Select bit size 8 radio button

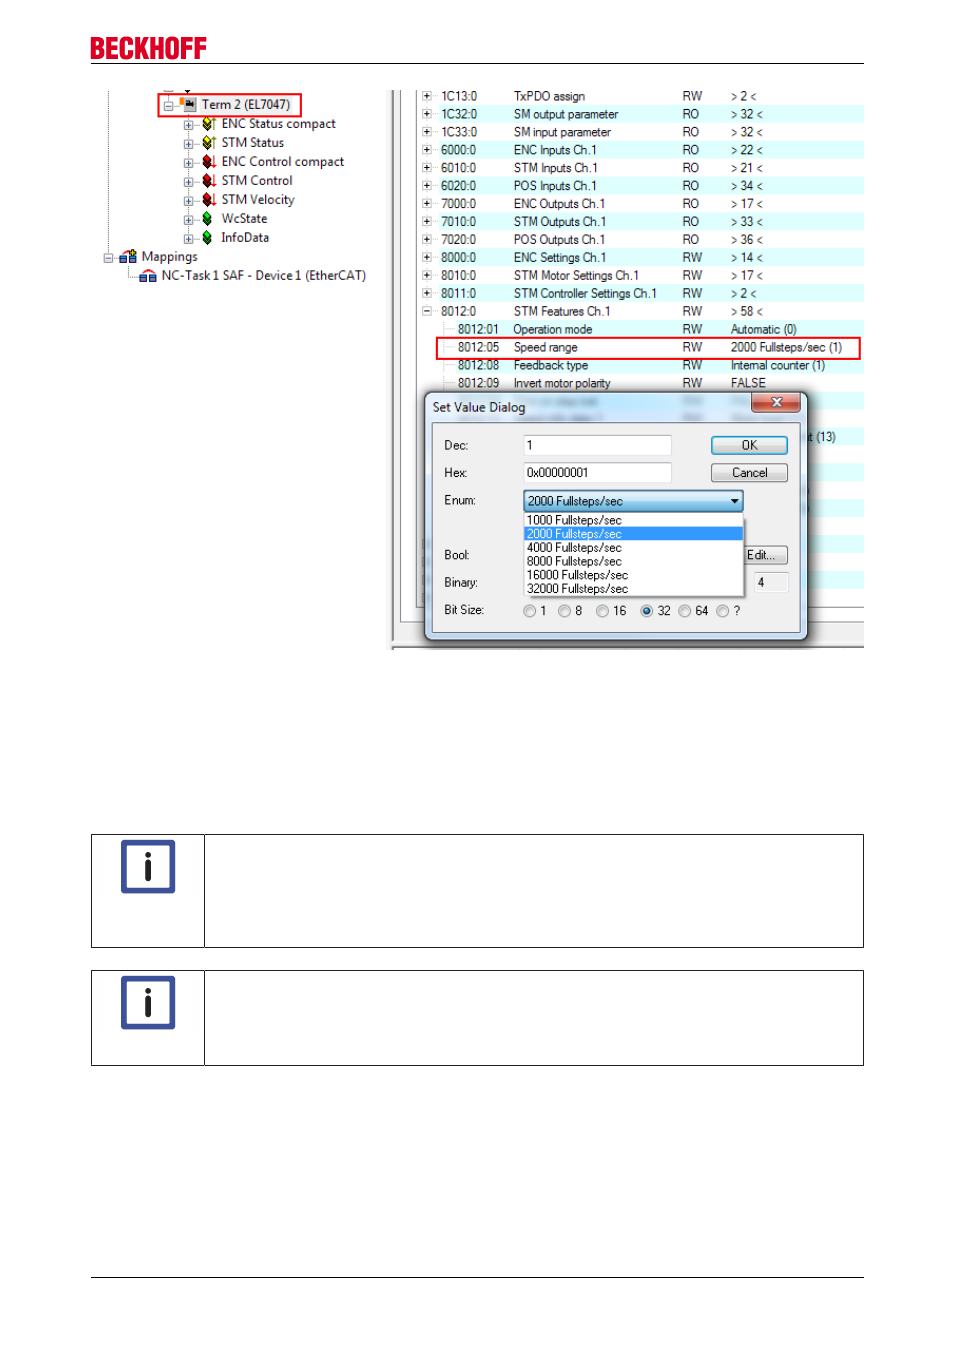coord(564,611)
